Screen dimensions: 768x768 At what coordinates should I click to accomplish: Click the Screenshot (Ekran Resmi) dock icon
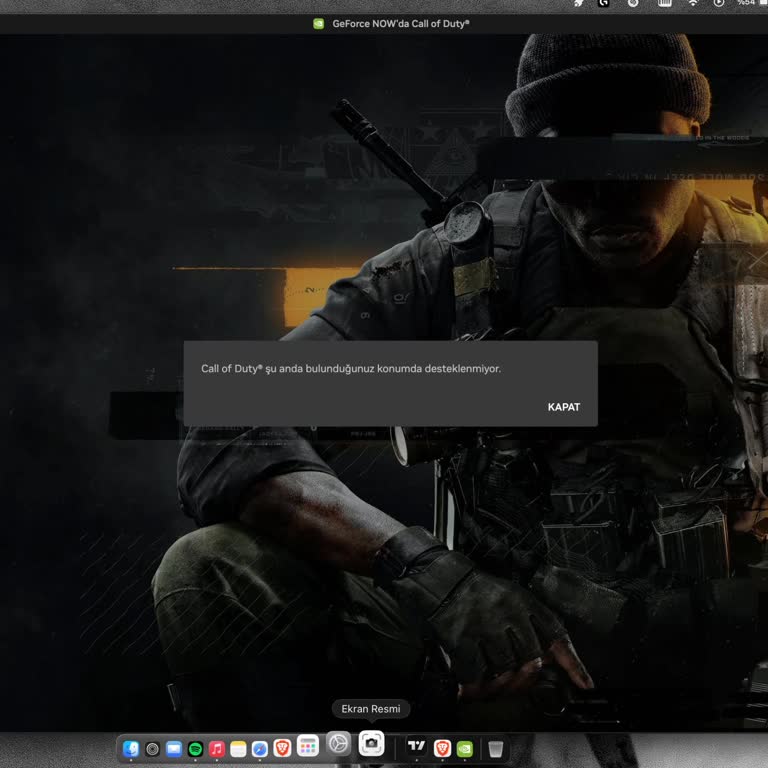pos(371,743)
